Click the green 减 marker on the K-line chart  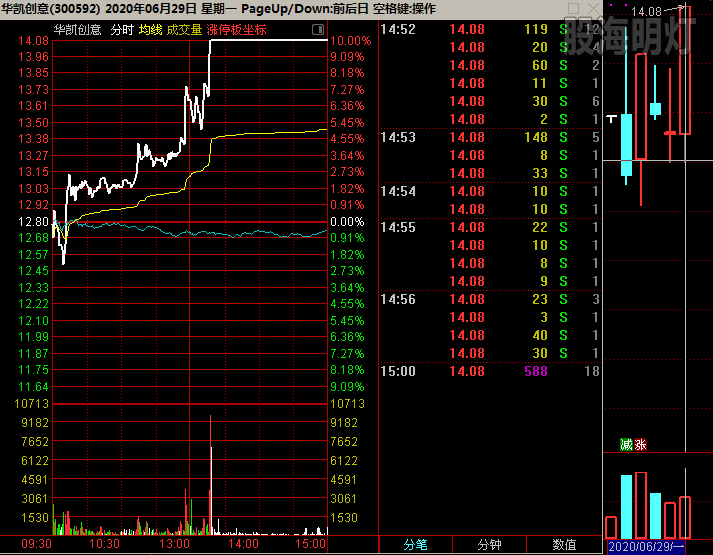point(627,445)
